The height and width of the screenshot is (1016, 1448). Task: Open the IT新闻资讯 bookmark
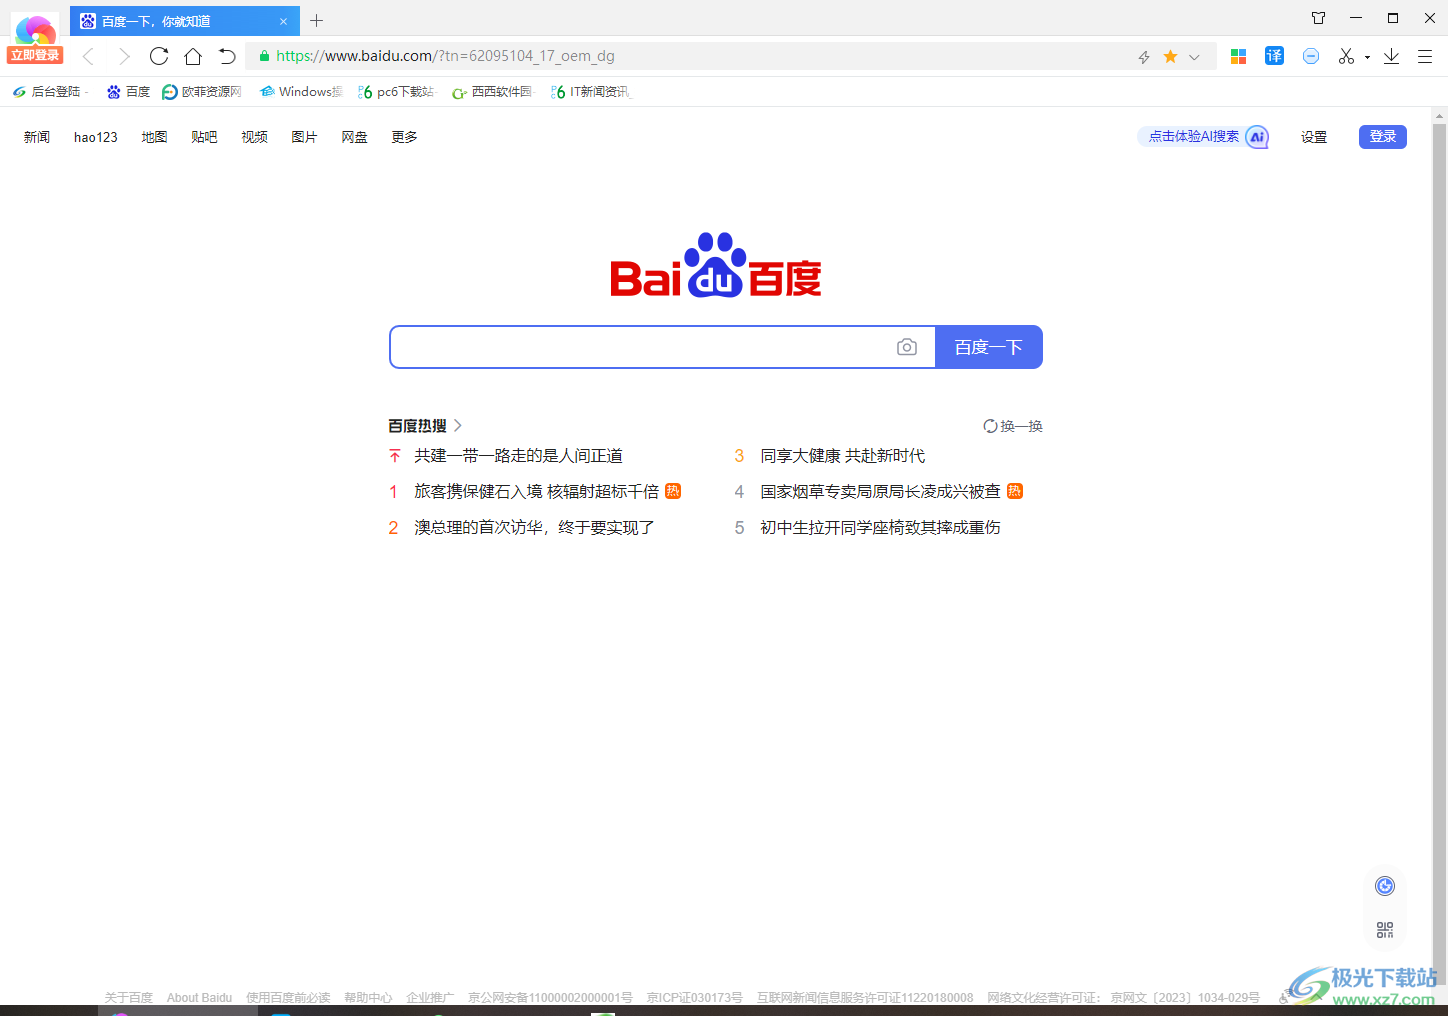(x=590, y=91)
